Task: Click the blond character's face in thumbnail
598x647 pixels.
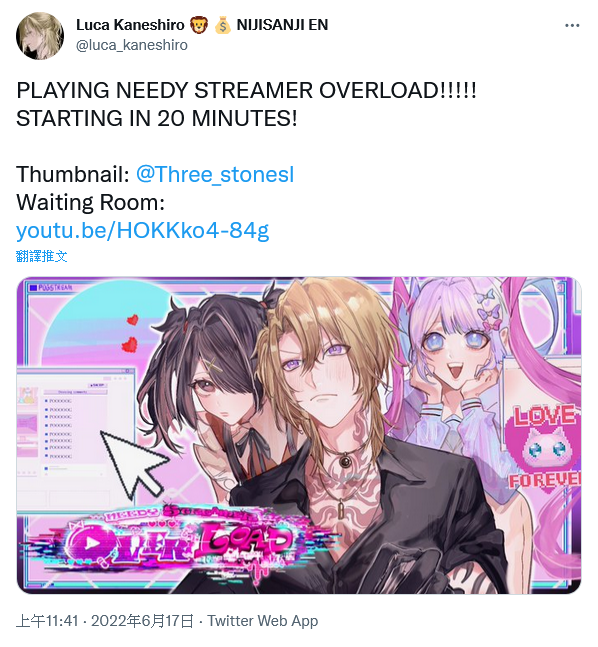Action: pyautogui.click(x=323, y=375)
